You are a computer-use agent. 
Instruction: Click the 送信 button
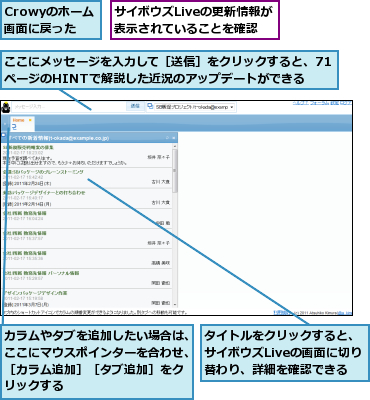click(135, 106)
